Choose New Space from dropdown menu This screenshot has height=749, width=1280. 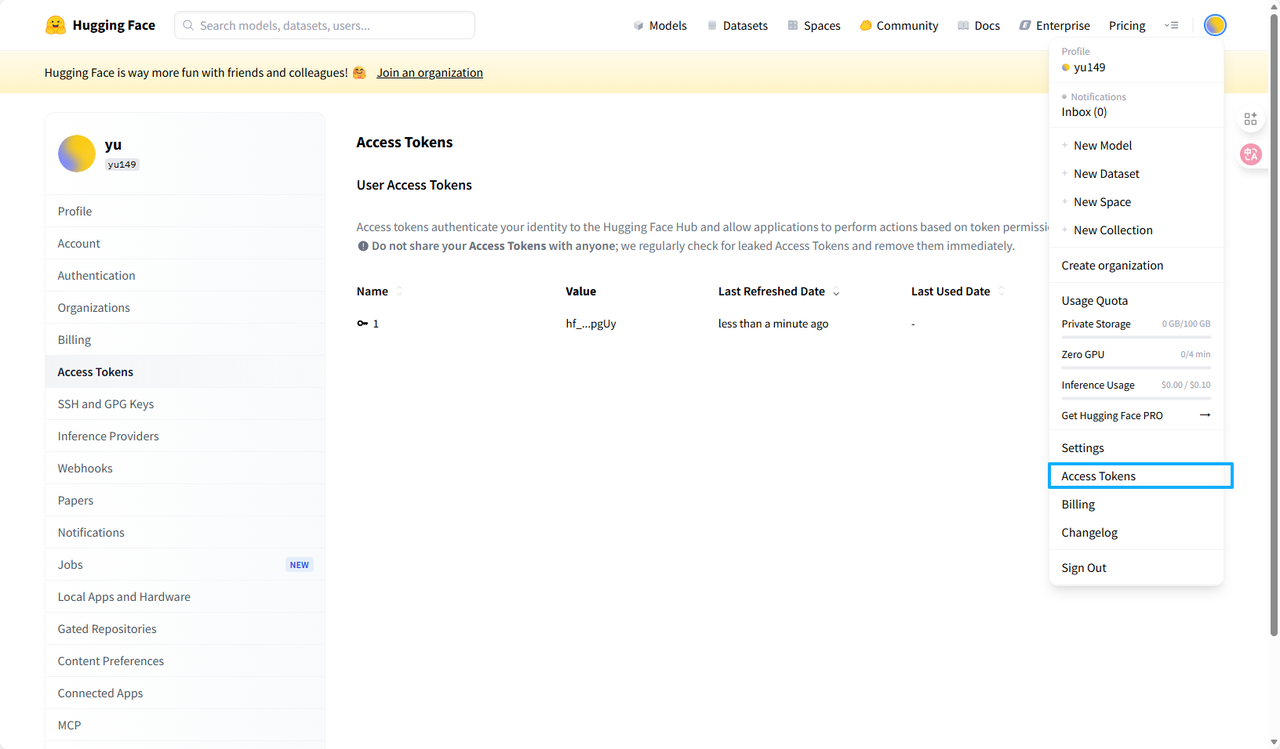pyautogui.click(x=1136, y=201)
